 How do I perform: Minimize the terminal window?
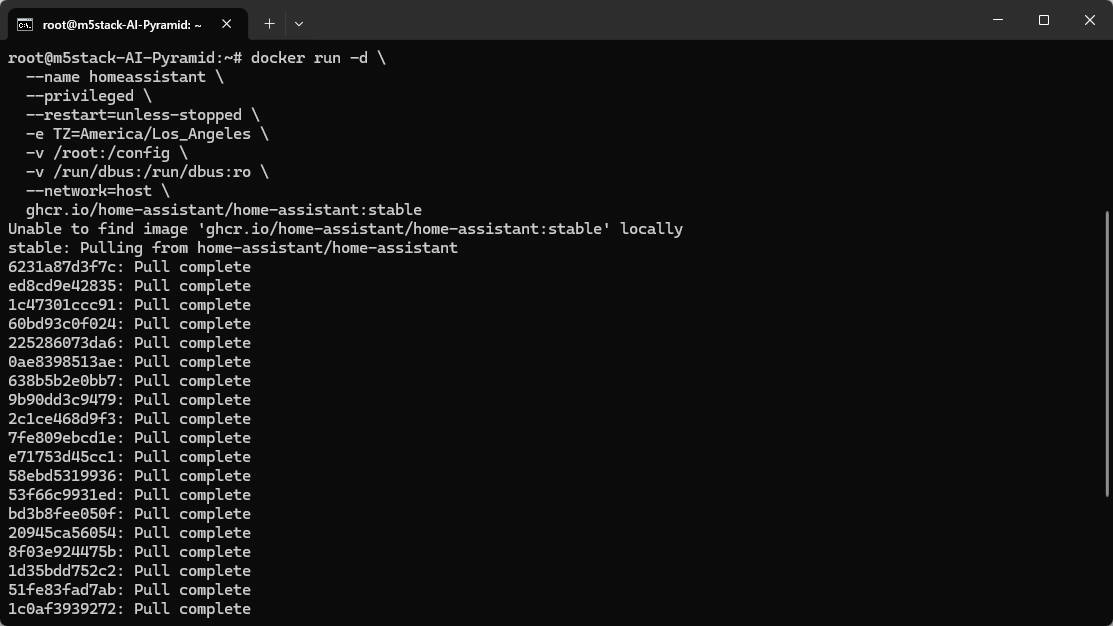pyautogui.click(x=997, y=20)
